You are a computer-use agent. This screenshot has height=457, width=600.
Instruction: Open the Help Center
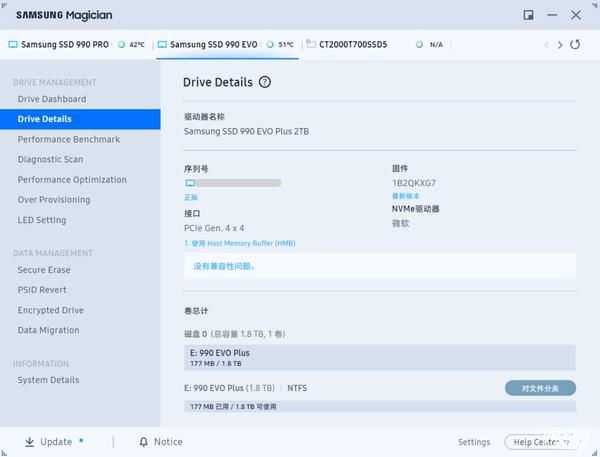[542, 442]
